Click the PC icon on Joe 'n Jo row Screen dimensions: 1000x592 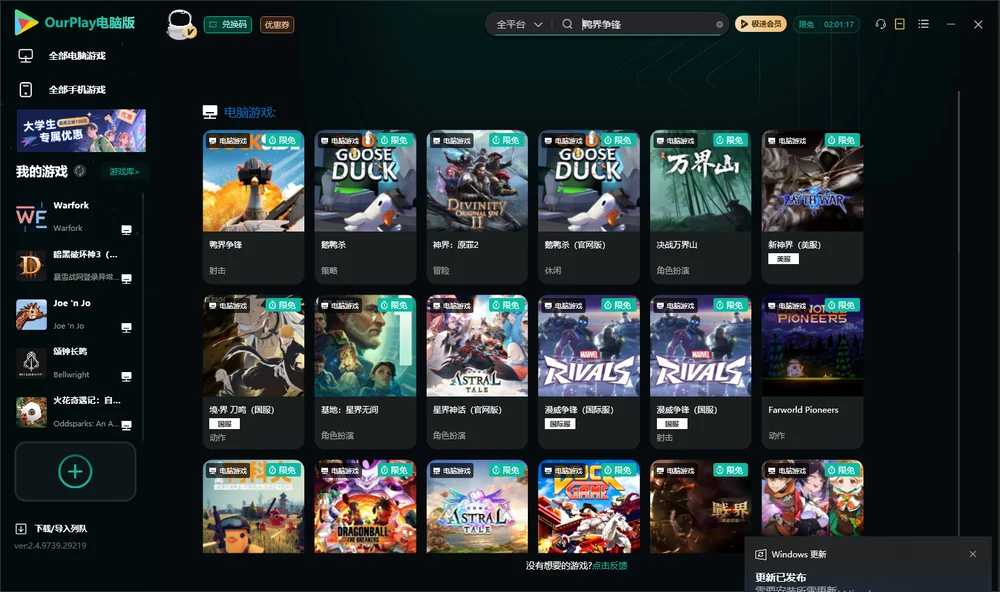pos(126,328)
